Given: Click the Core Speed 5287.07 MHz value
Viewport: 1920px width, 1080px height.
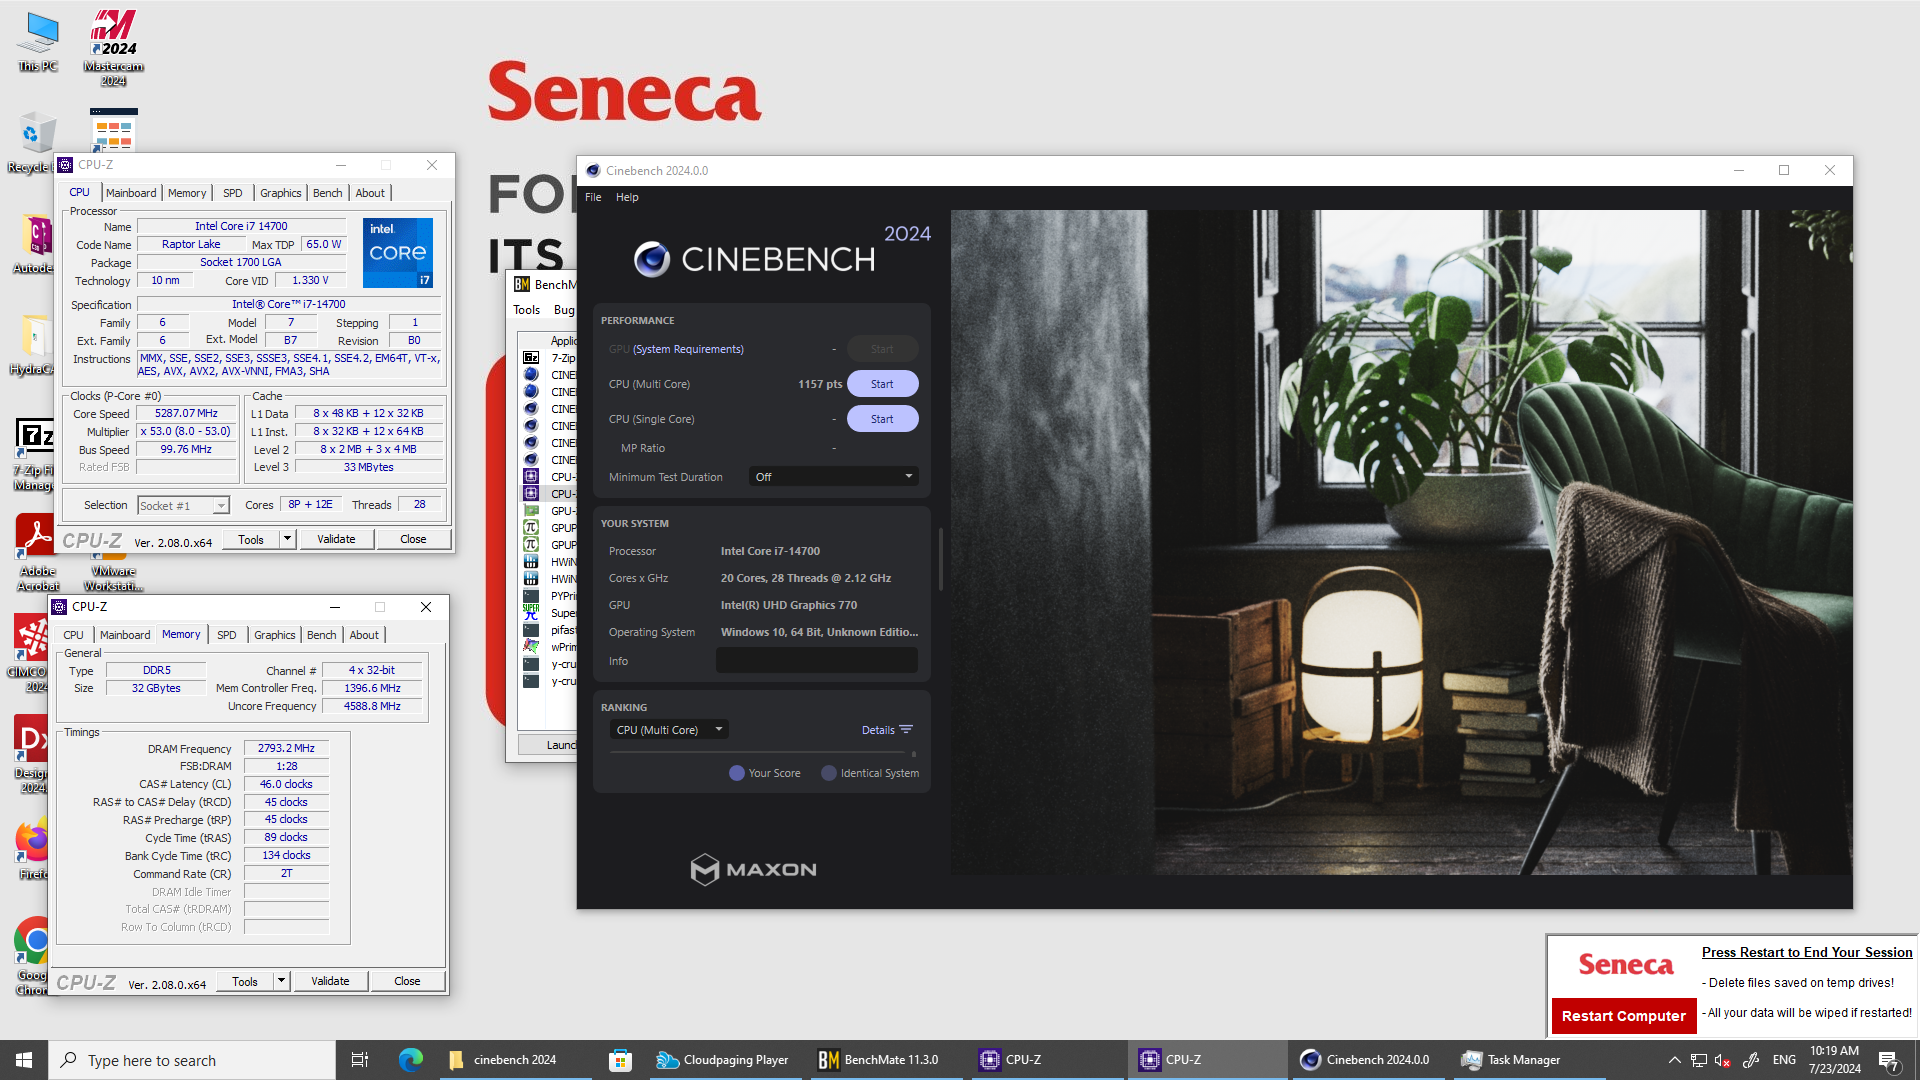Looking at the screenshot, I should (x=186, y=413).
